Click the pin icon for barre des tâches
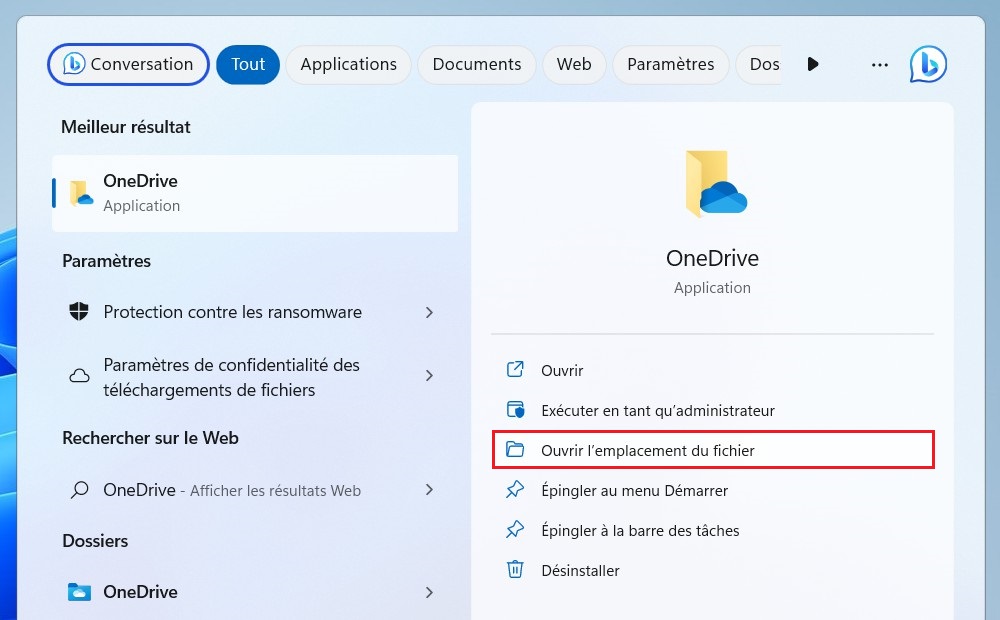 pos(515,529)
